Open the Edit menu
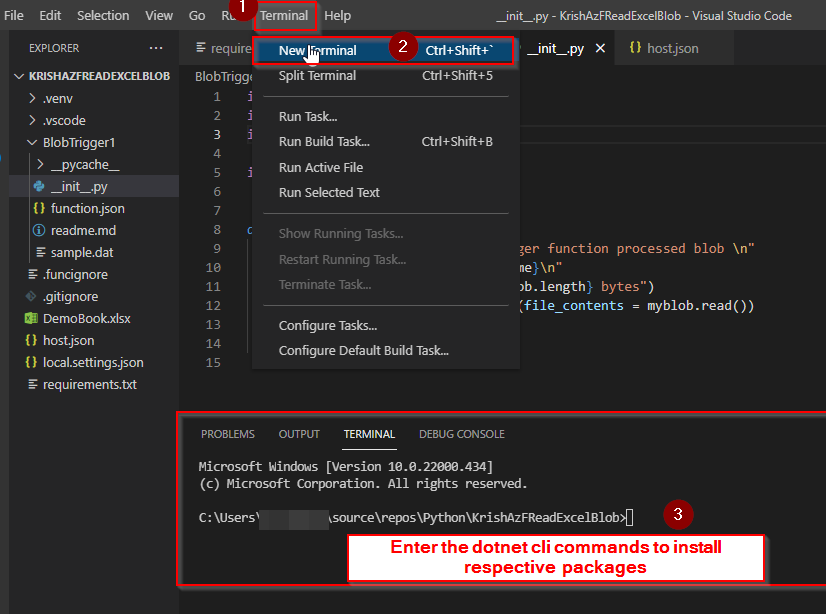The width and height of the screenshot is (826, 614). (50, 15)
